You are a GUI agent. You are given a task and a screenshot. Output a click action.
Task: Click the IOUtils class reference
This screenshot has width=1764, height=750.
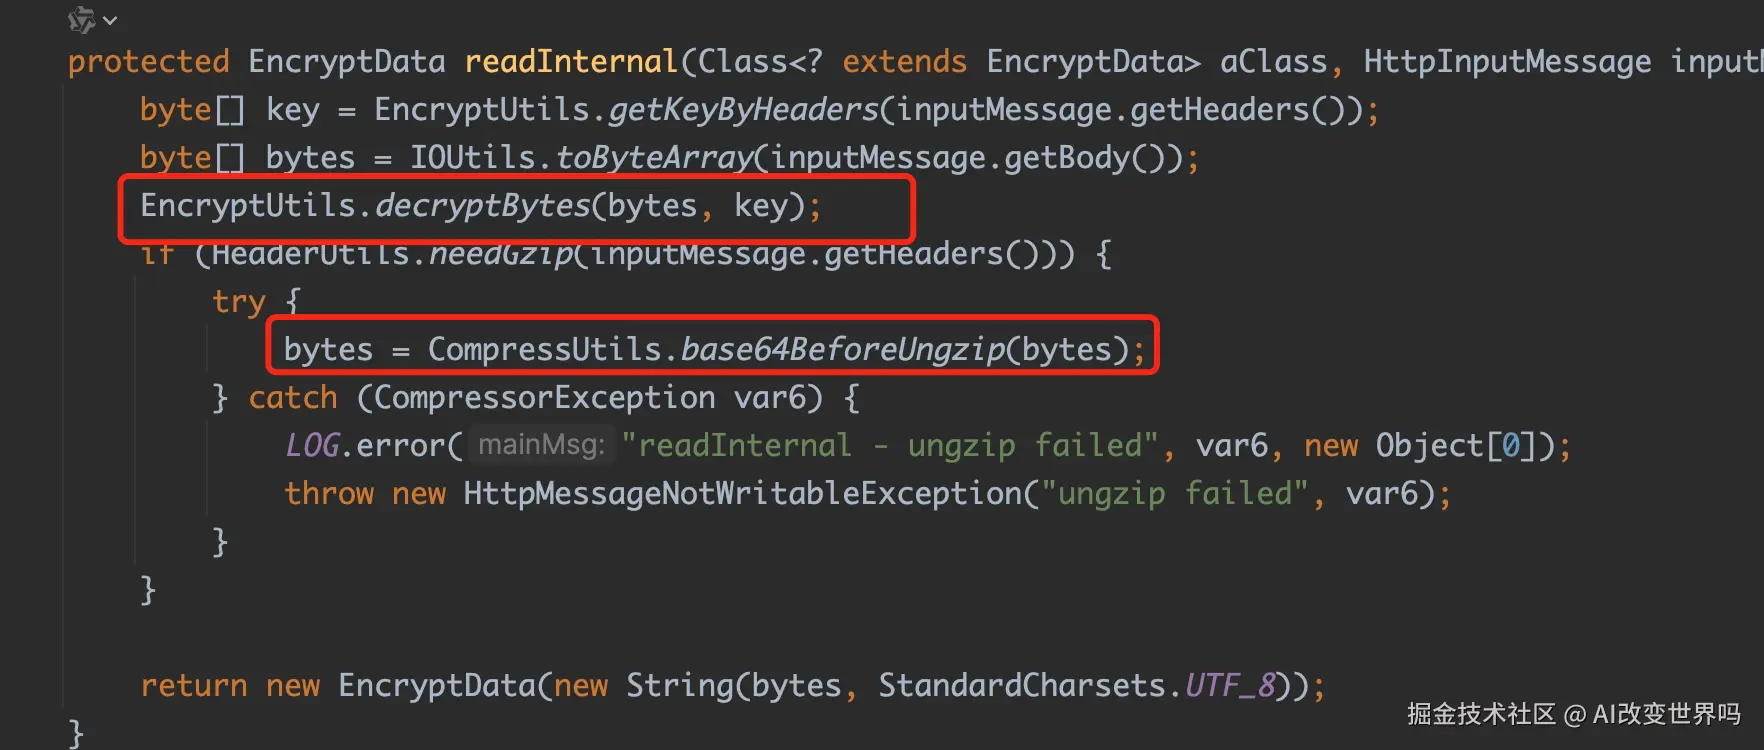(473, 158)
